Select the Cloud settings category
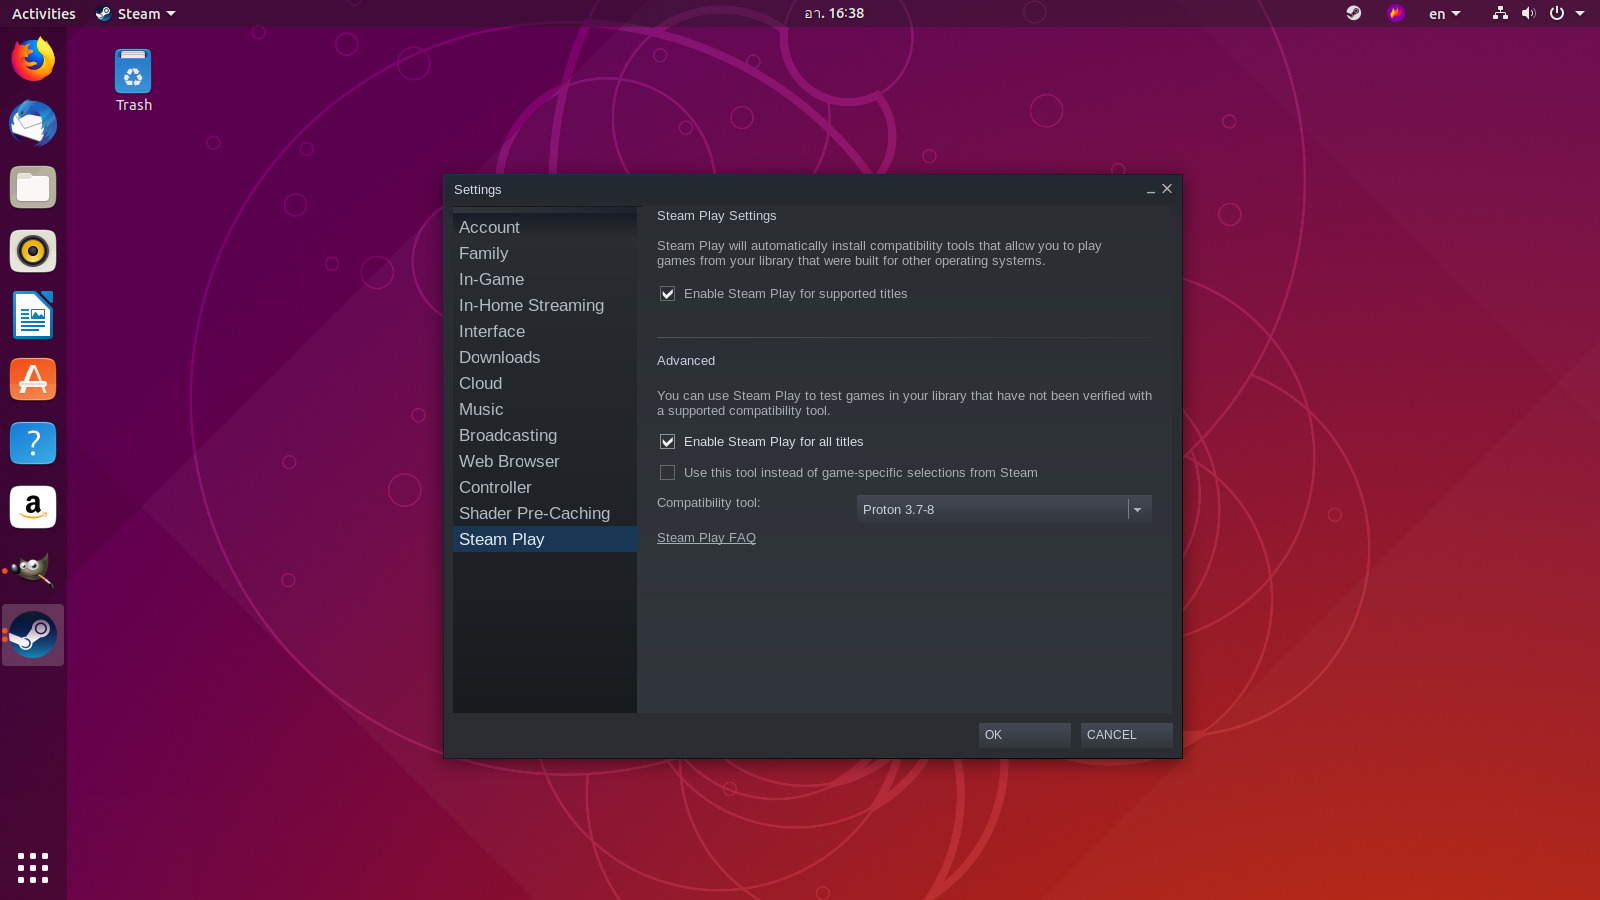The height and width of the screenshot is (900, 1600). (x=545, y=383)
